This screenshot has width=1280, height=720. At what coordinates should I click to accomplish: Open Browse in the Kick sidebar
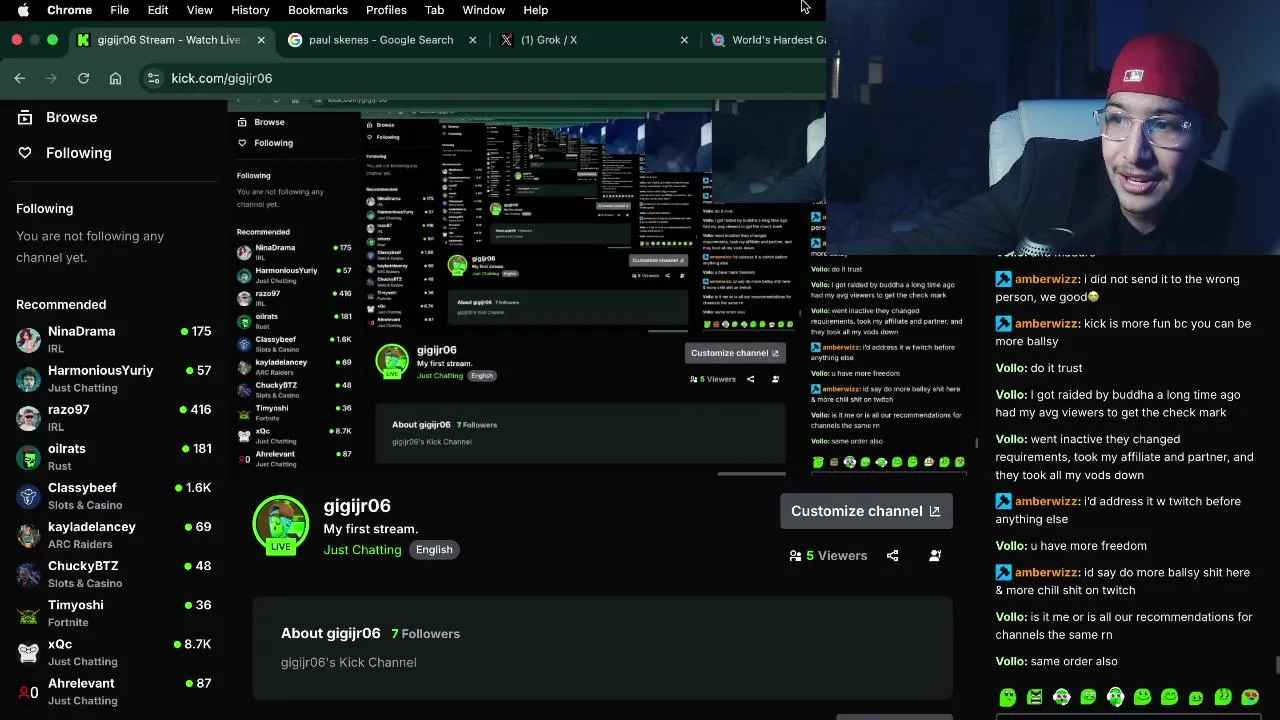coord(60,117)
